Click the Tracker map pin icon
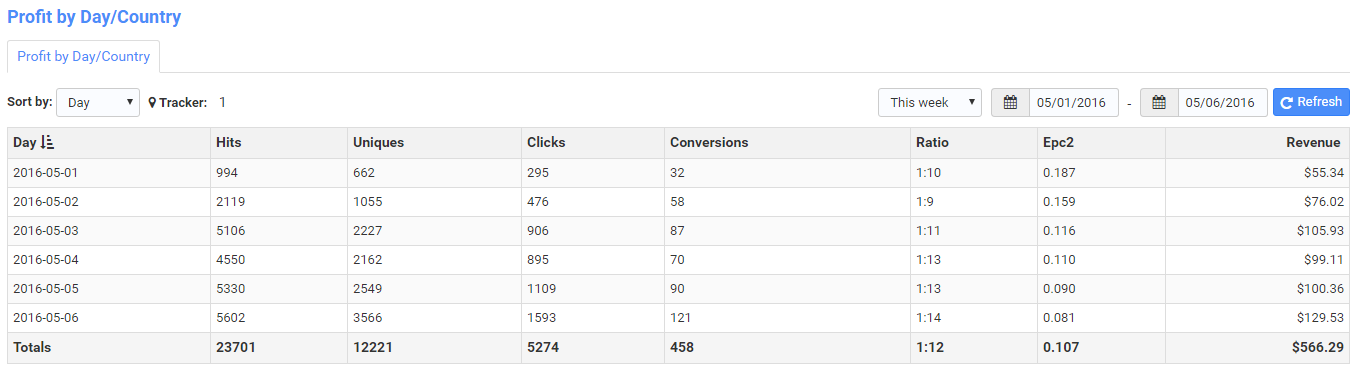 point(153,102)
